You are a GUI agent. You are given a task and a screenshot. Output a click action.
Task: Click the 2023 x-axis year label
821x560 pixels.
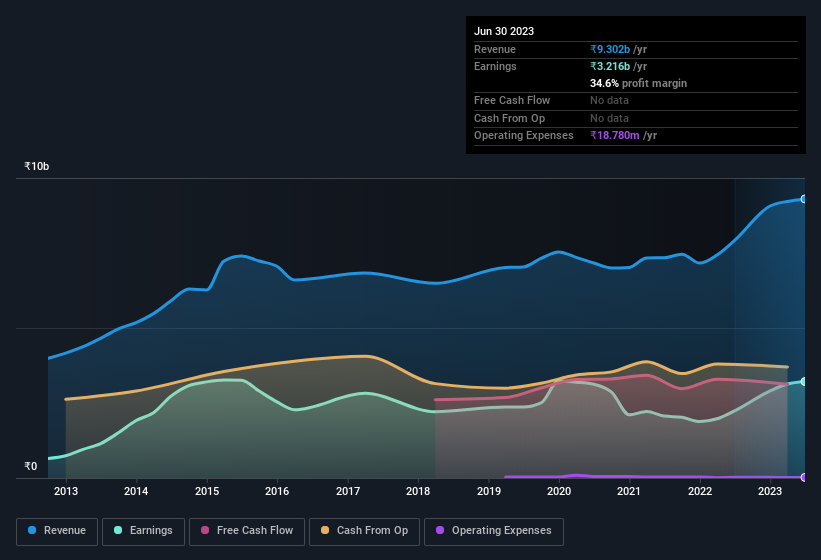point(770,491)
